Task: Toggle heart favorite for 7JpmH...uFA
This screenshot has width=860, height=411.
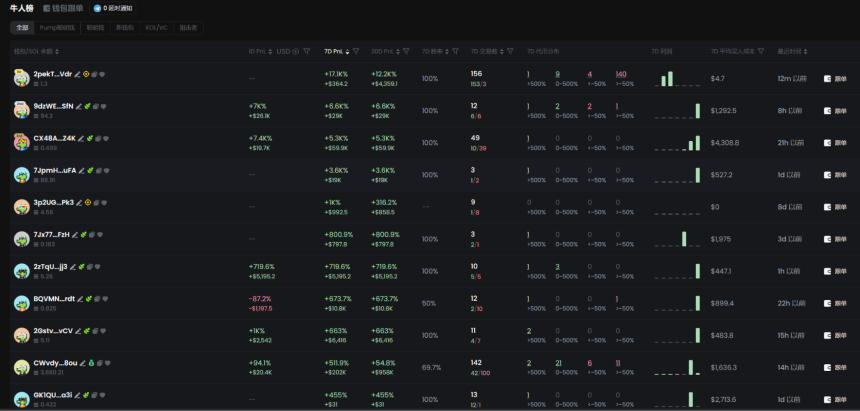Action: (106, 171)
